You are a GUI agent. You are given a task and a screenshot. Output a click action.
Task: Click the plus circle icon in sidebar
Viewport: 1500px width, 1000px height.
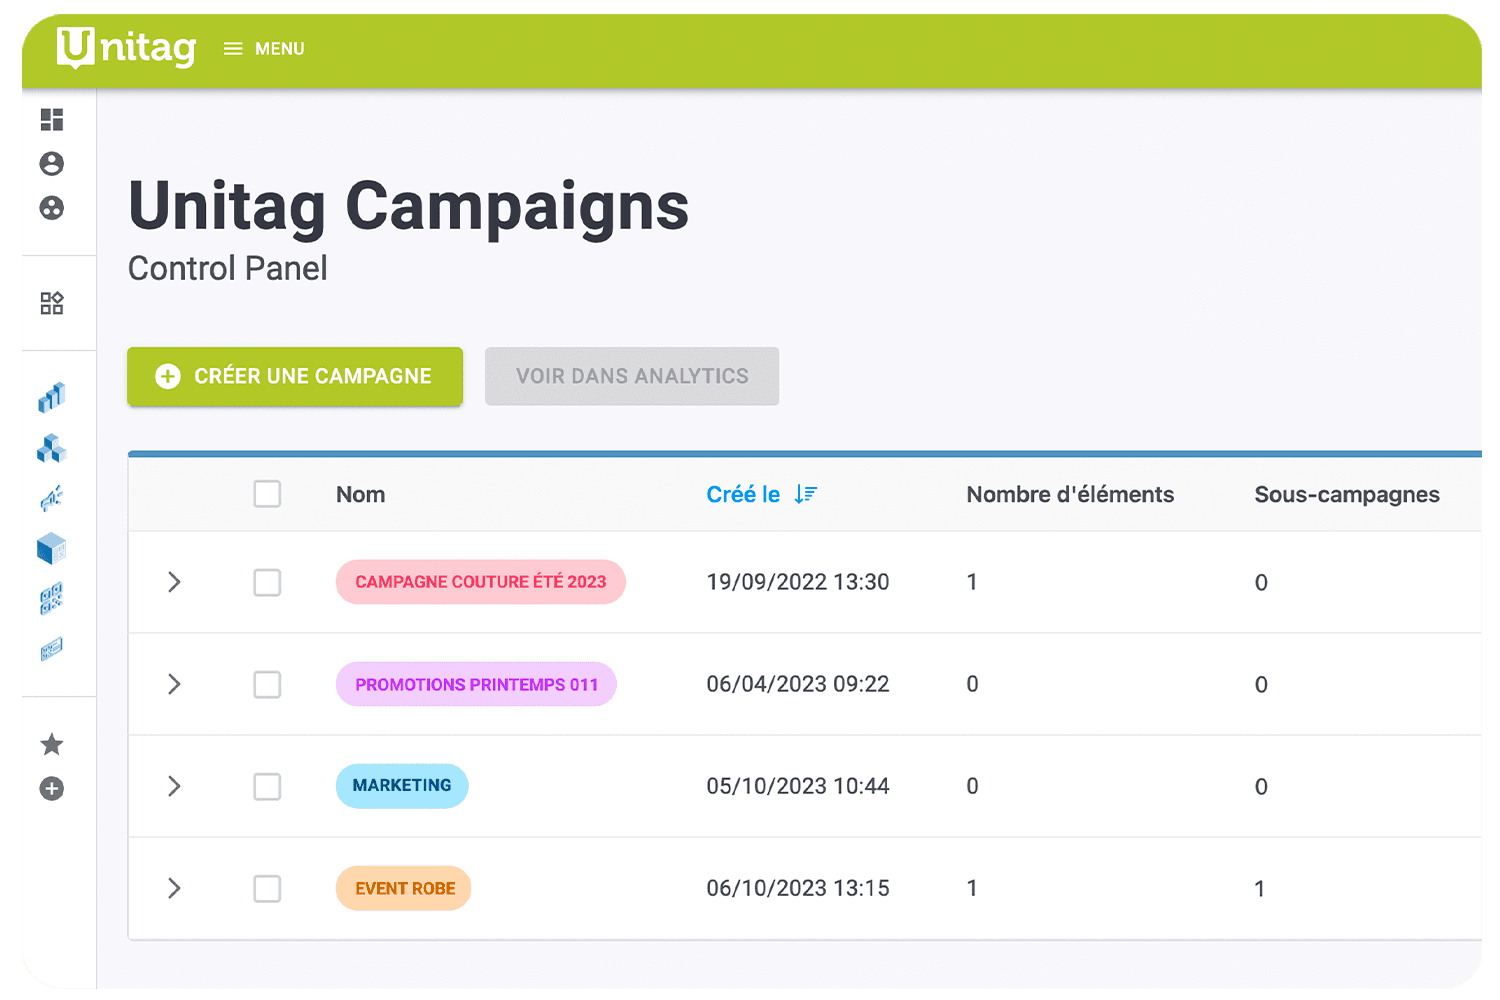(52, 789)
